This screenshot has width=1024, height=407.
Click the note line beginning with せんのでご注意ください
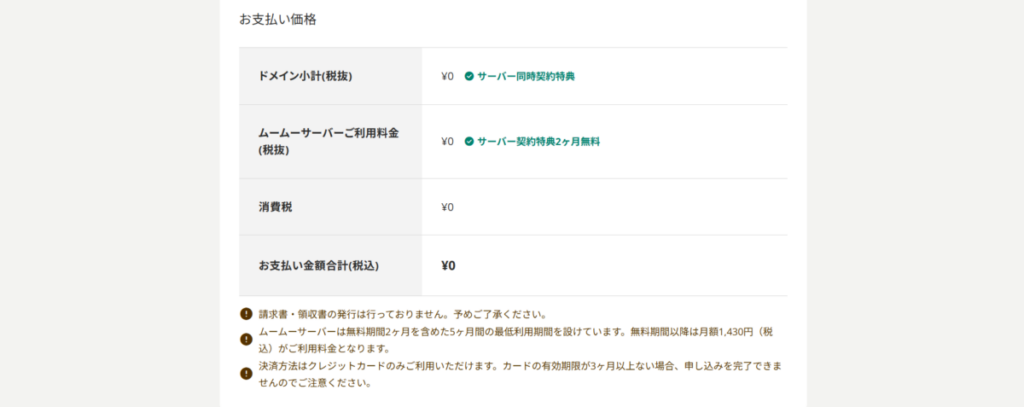point(315,383)
